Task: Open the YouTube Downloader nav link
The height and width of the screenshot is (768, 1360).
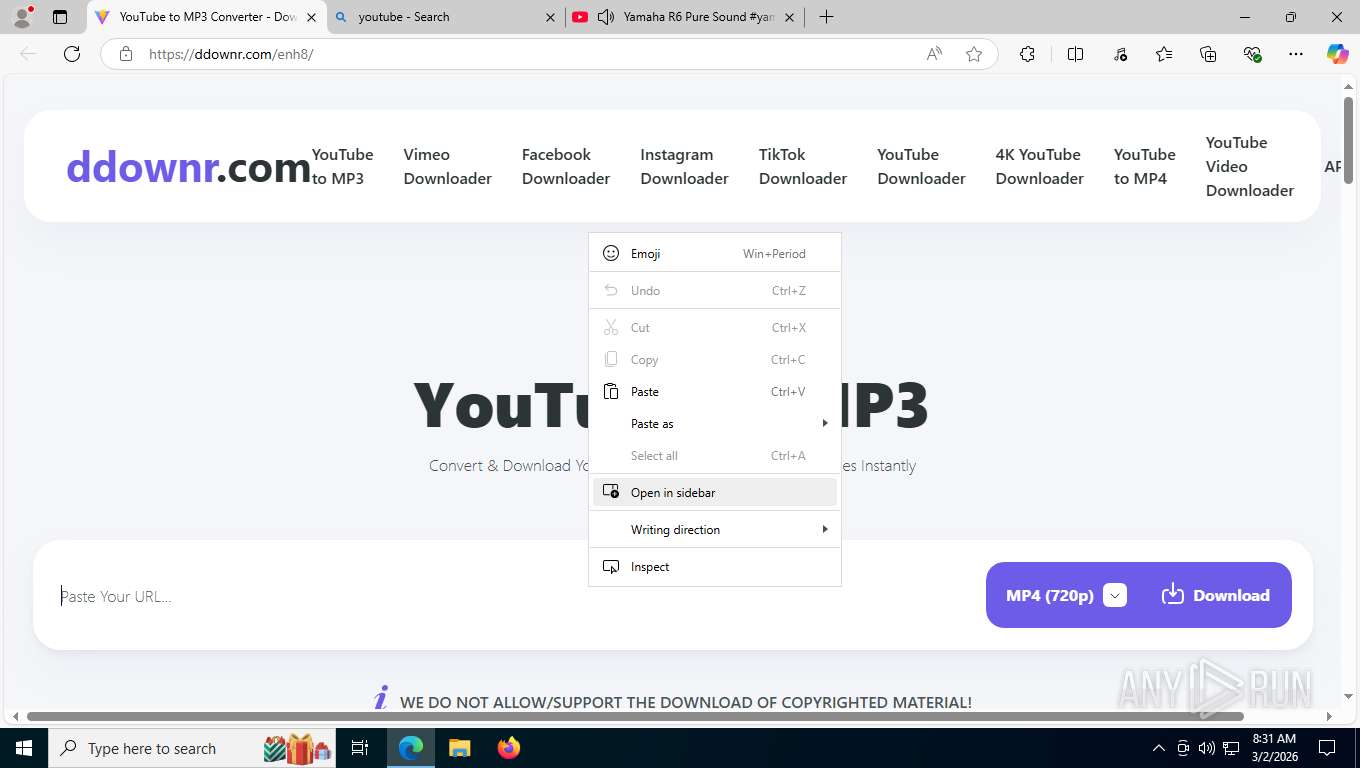Action: (x=921, y=166)
